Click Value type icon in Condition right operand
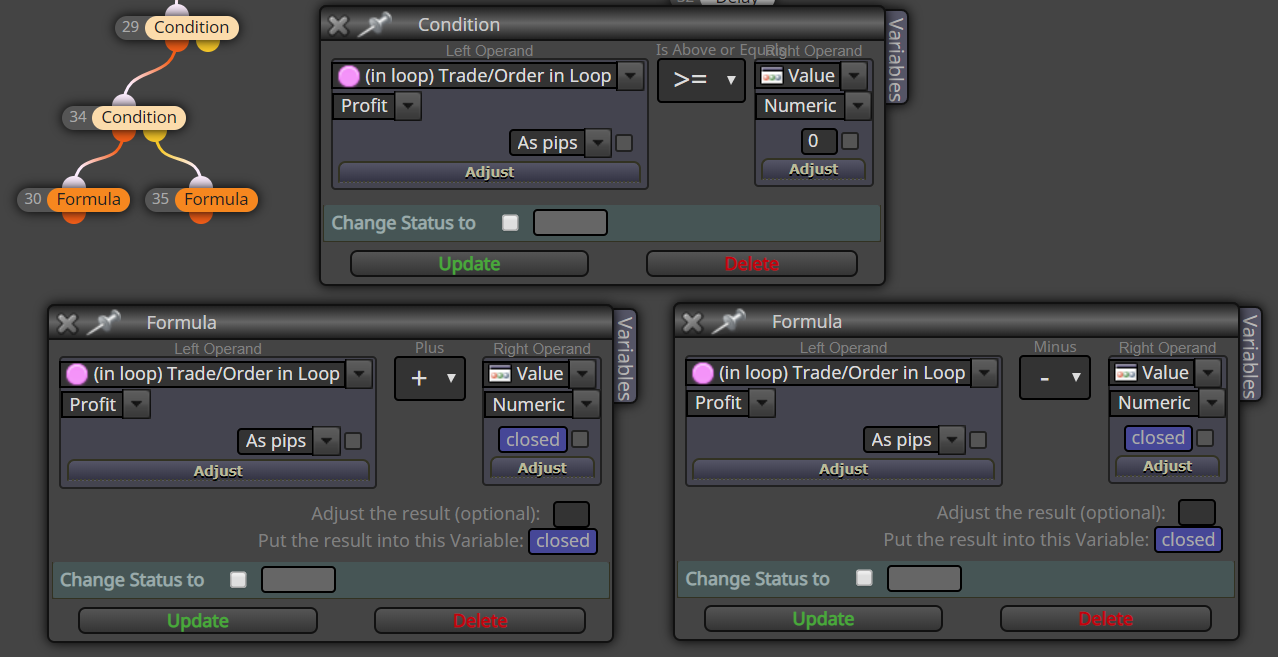This screenshot has height=657, width=1278. click(x=772, y=76)
